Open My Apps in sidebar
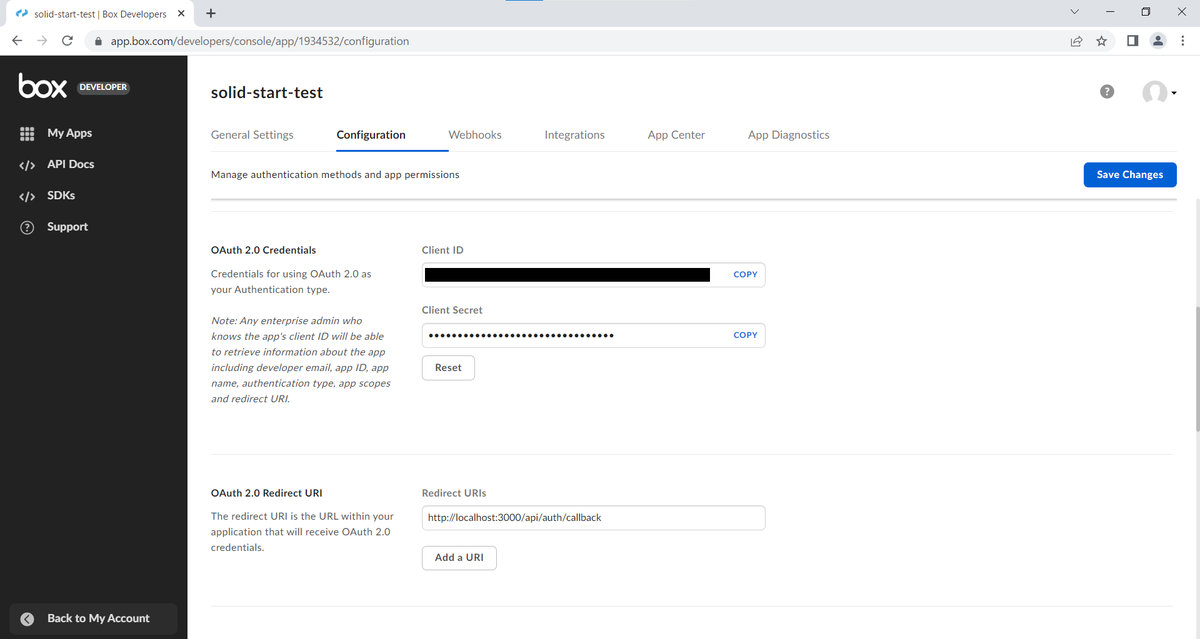1200x639 pixels. (69, 133)
